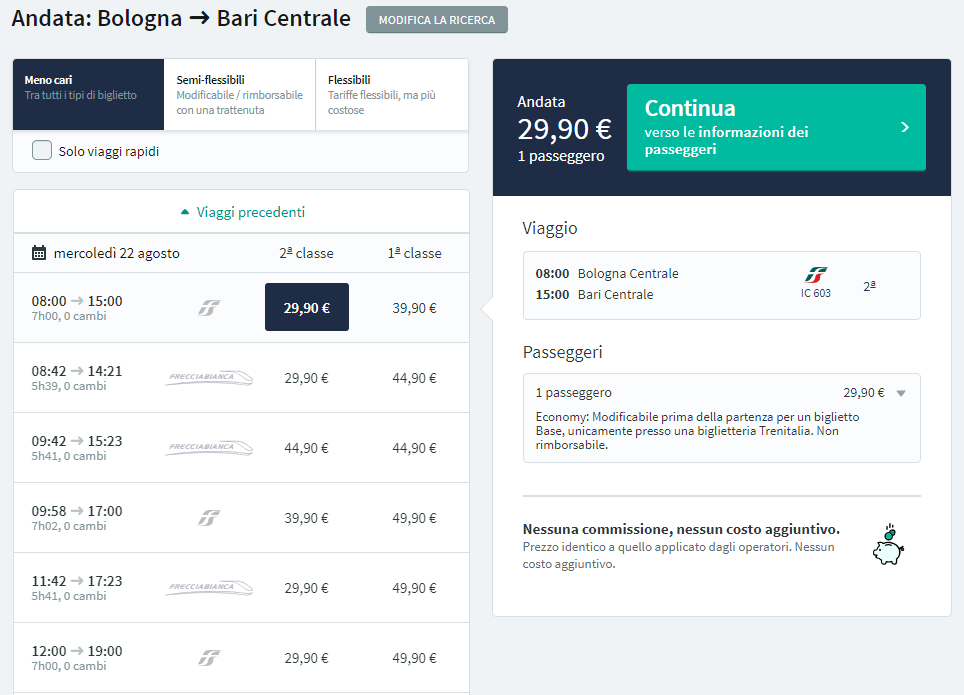The width and height of the screenshot is (964, 695).
Task: Click the Modifica la ricerca button
Action: point(437,20)
